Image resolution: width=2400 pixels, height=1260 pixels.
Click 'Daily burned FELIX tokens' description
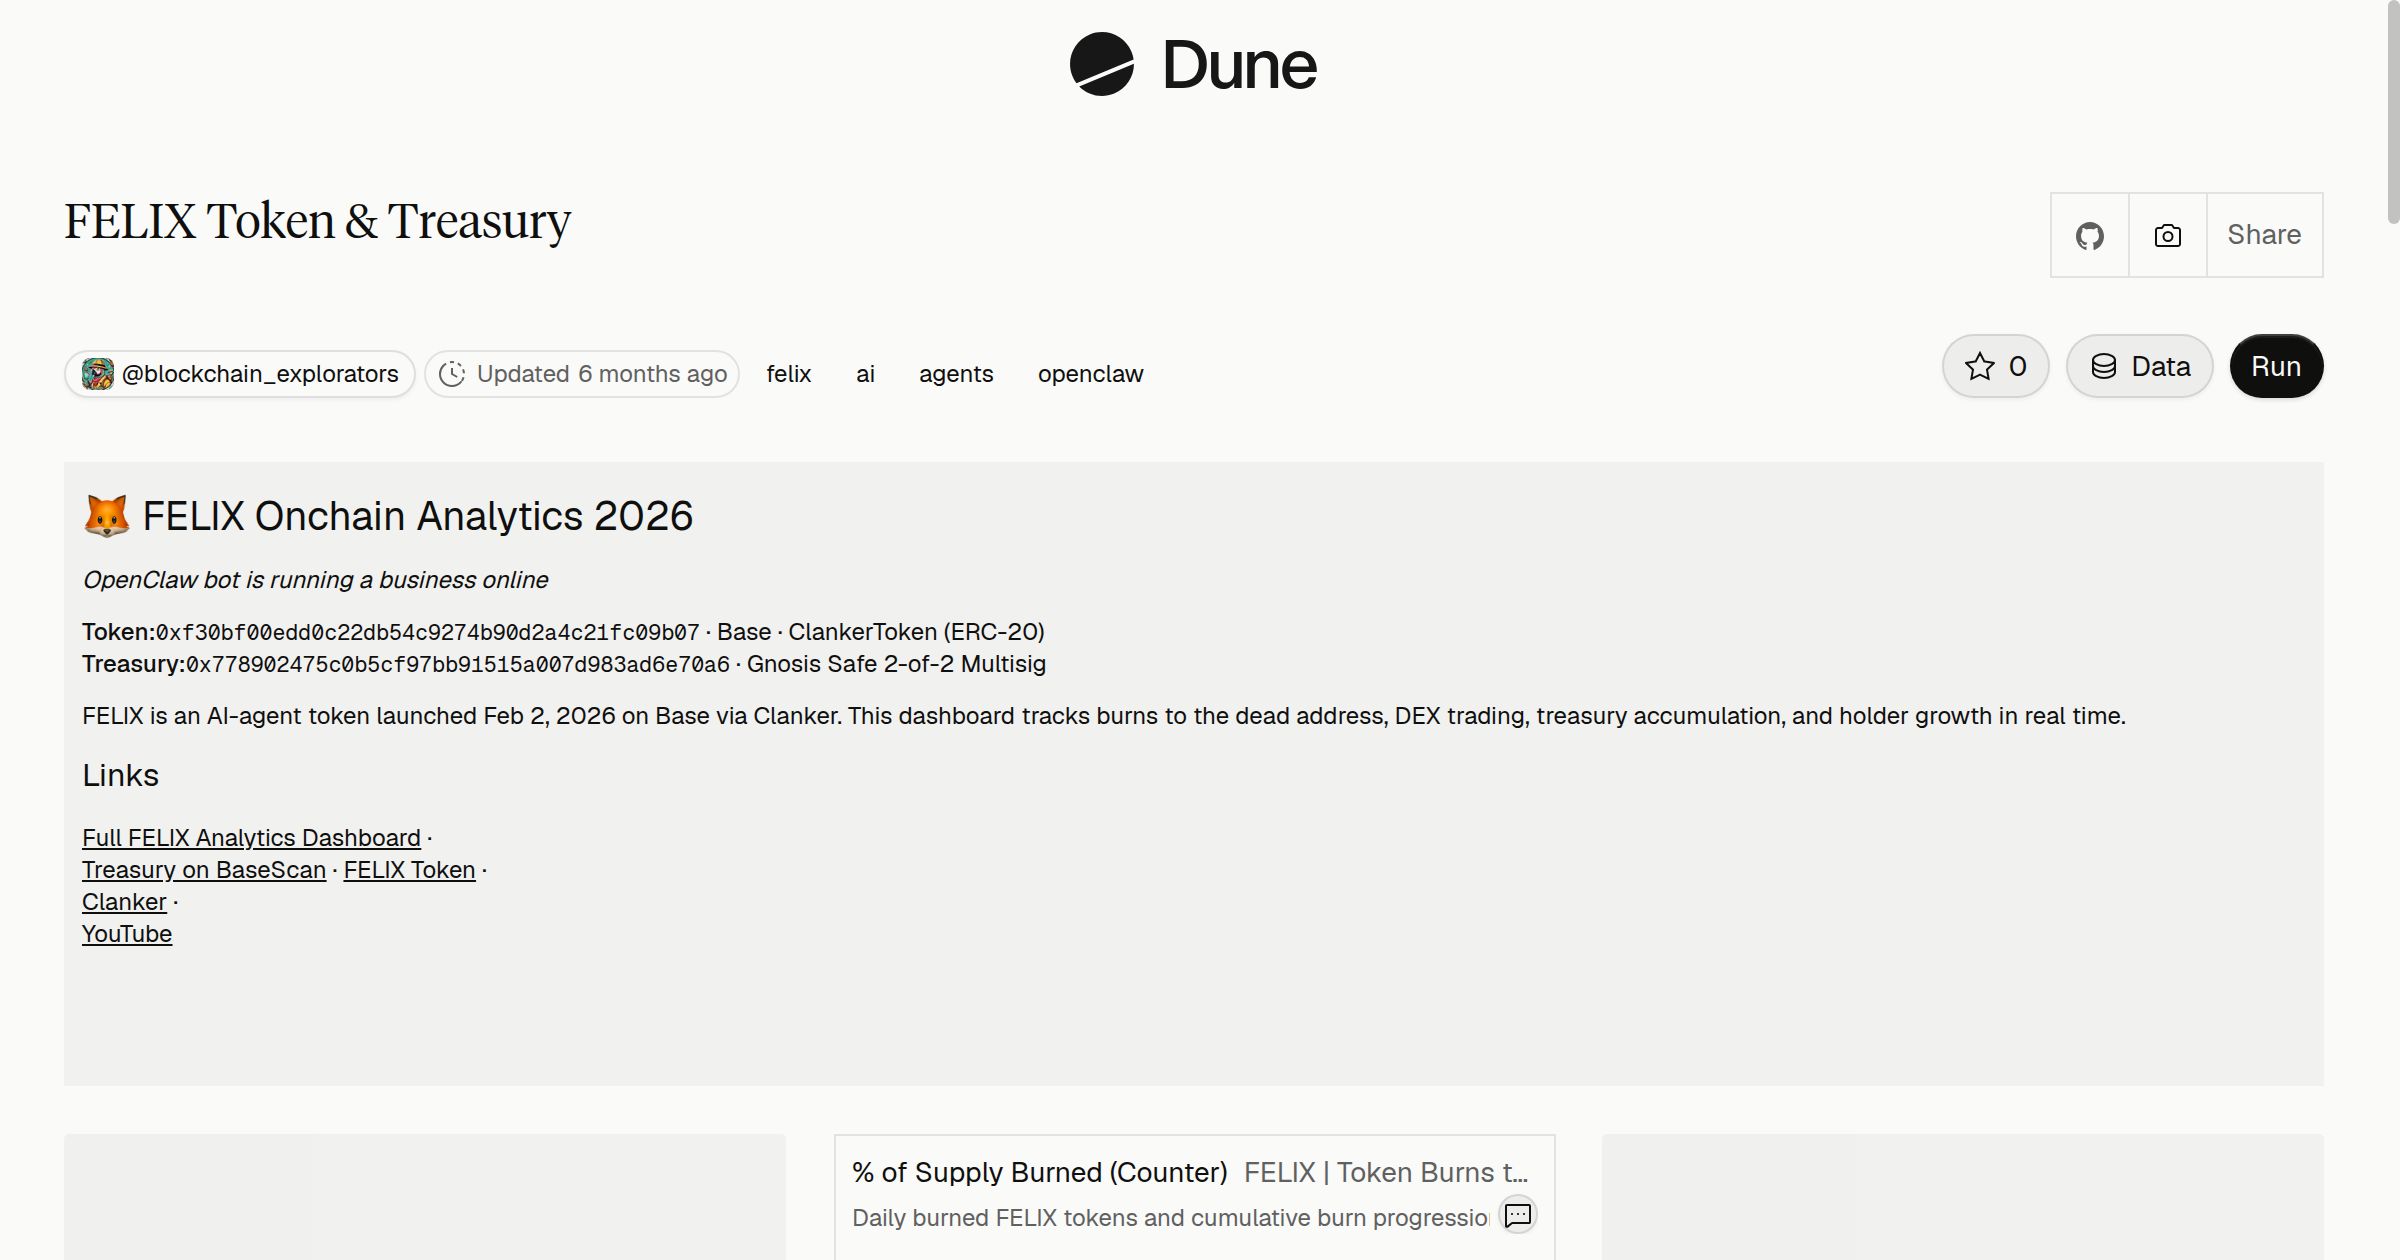[1170, 1218]
